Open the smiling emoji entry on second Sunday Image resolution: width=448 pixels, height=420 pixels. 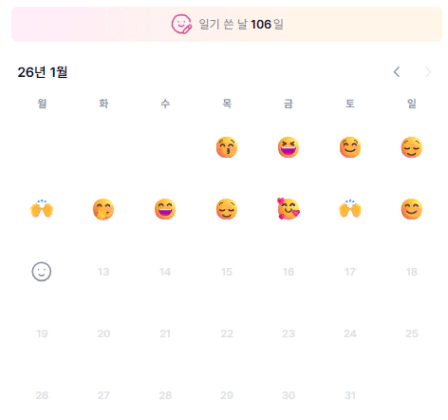[x=412, y=209]
